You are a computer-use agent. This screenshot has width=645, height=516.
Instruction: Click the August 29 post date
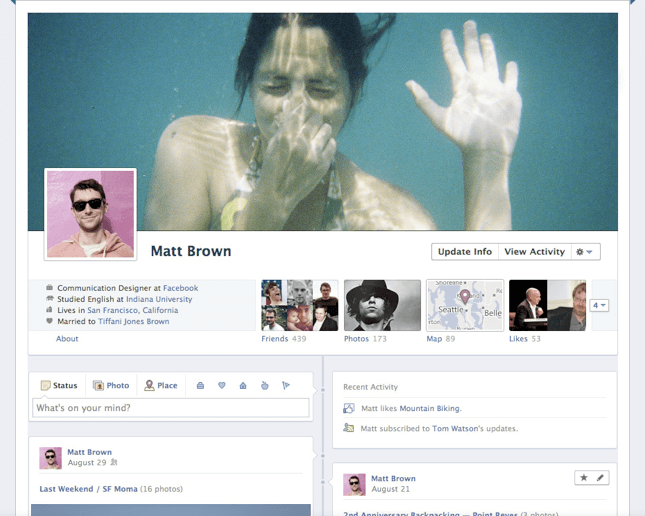[87, 463]
